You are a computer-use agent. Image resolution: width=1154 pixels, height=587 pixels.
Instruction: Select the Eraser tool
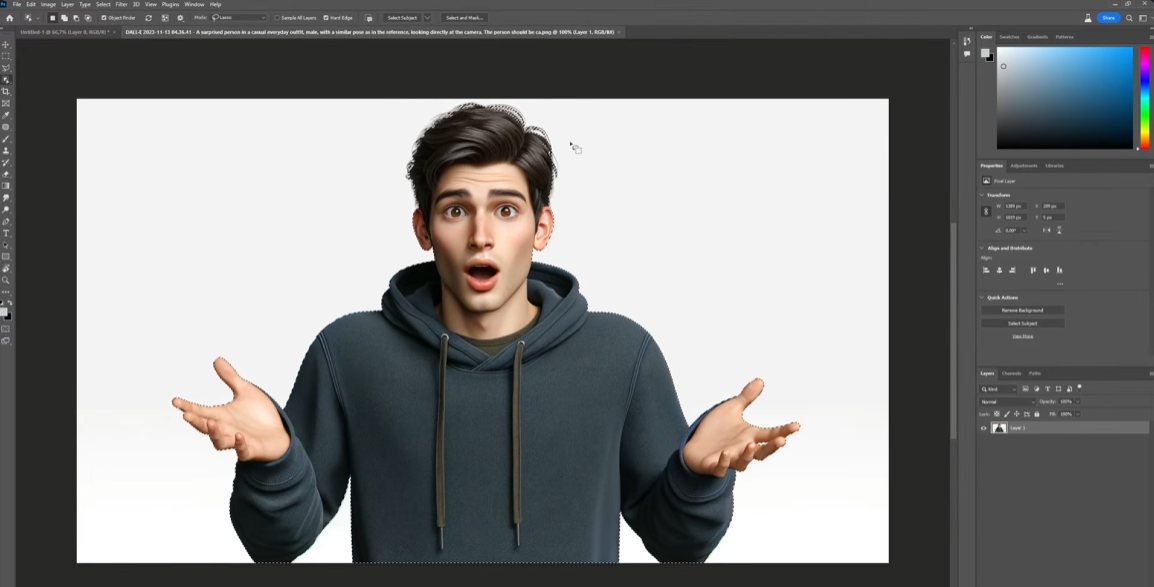point(6,174)
